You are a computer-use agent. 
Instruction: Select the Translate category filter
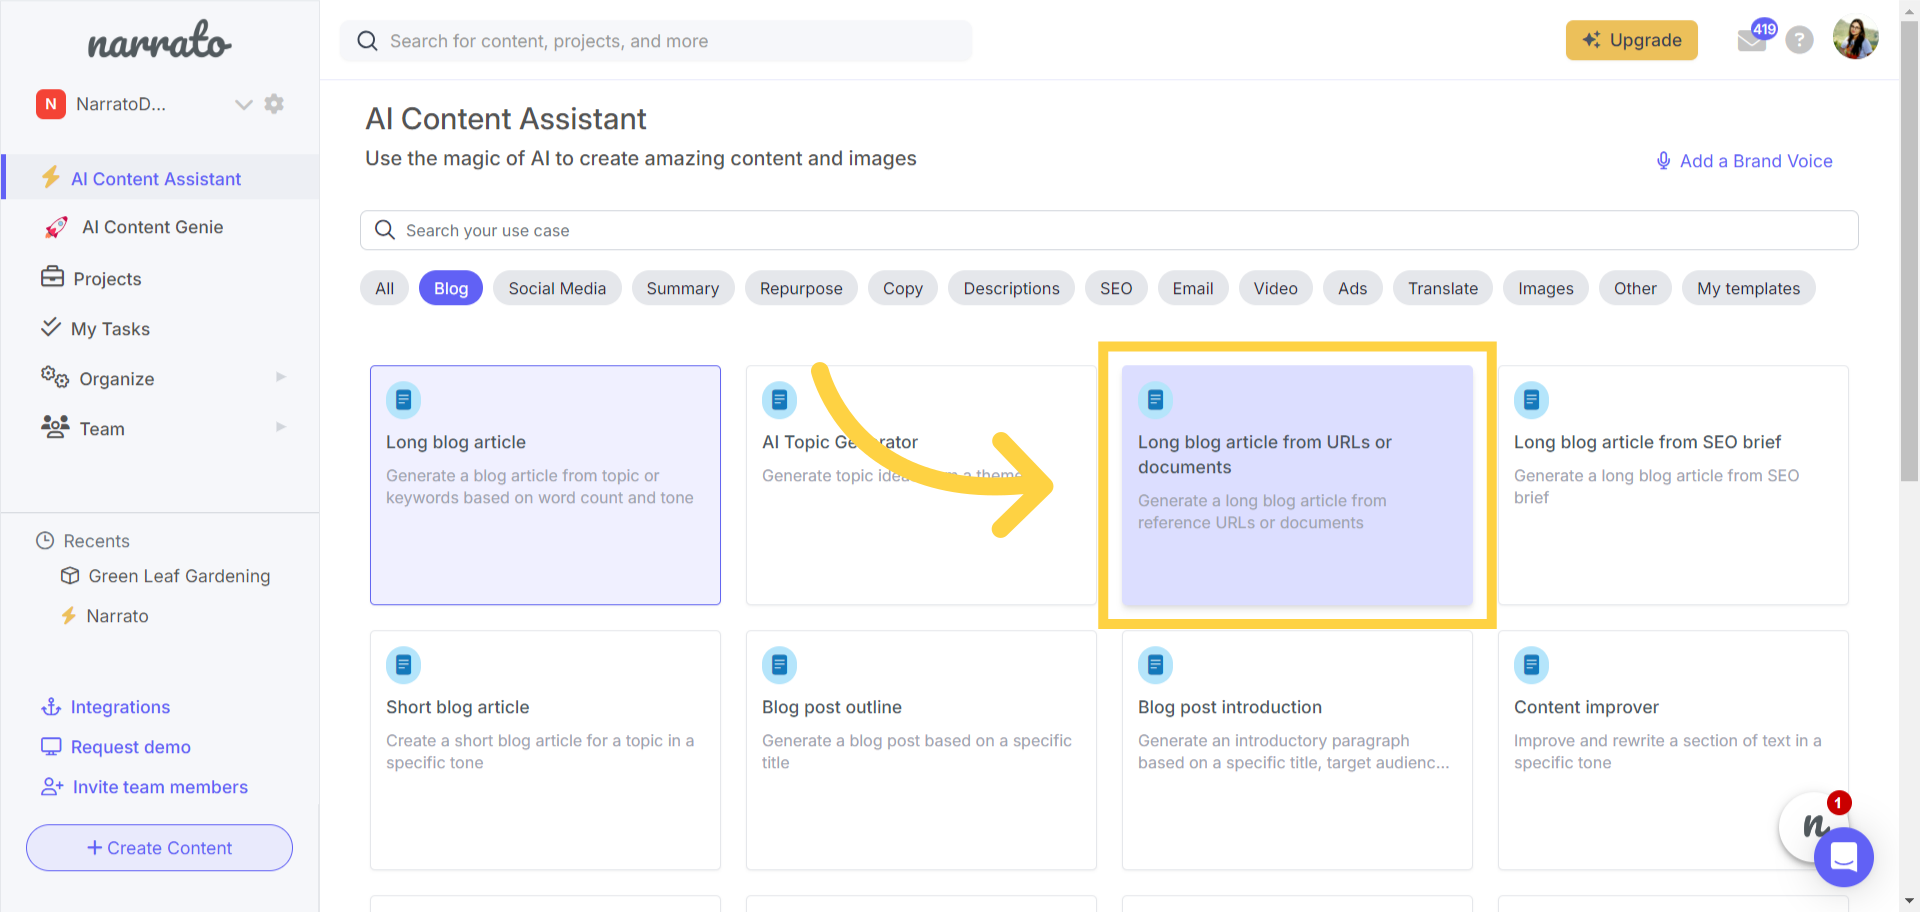pyautogui.click(x=1443, y=288)
